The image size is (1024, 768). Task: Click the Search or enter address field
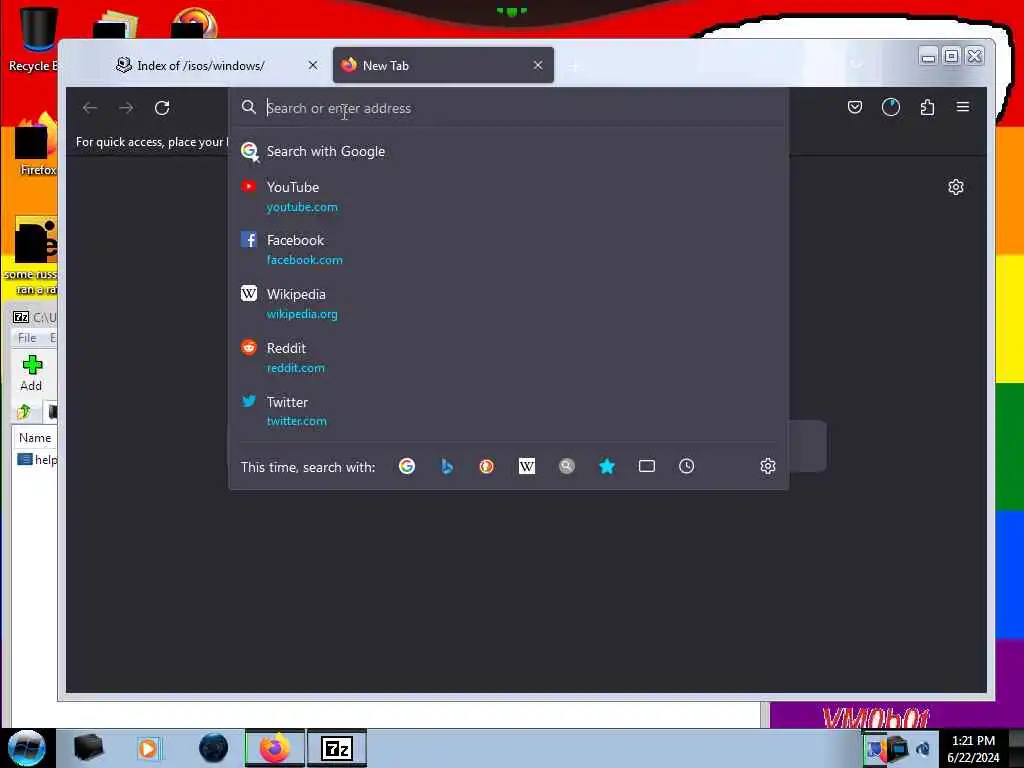tap(508, 108)
